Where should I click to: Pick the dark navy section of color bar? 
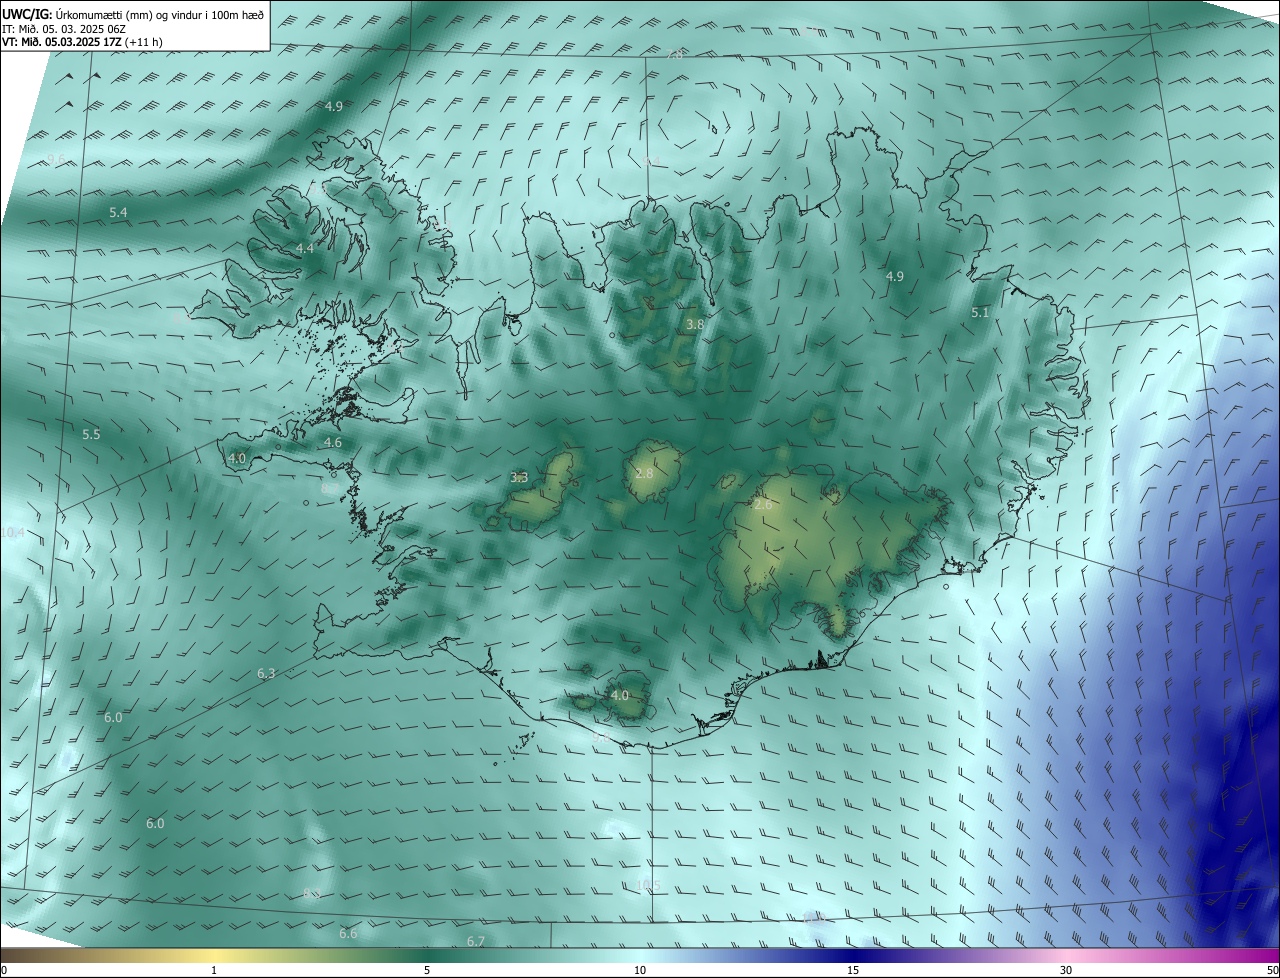click(x=853, y=956)
